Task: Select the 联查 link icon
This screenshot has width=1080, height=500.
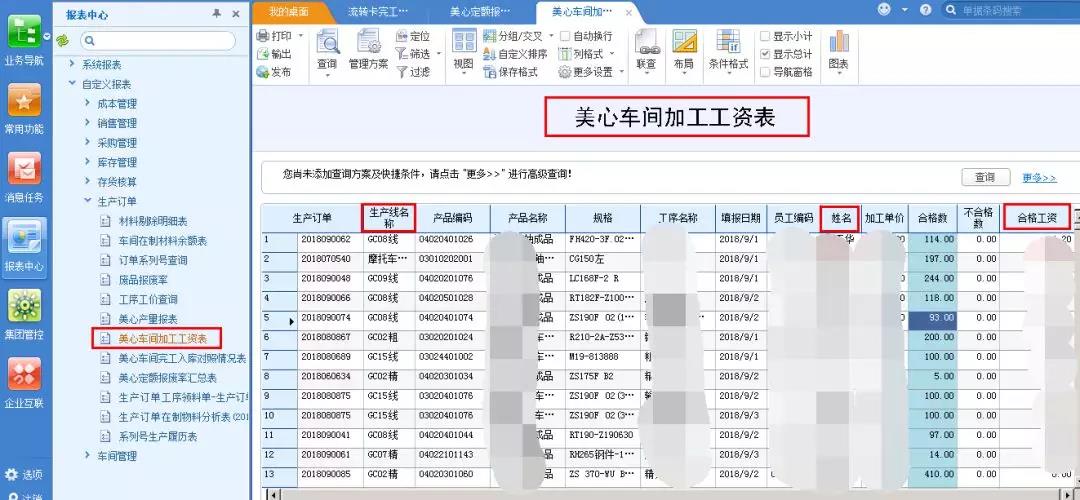Action: coord(647,42)
